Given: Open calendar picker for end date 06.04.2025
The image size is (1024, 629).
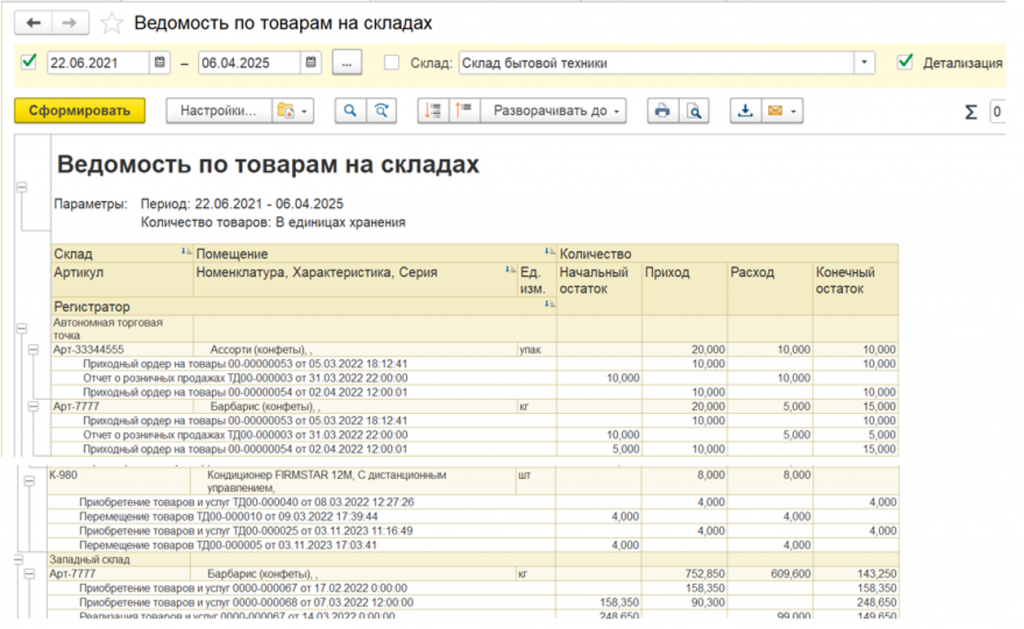Looking at the screenshot, I should 312,63.
